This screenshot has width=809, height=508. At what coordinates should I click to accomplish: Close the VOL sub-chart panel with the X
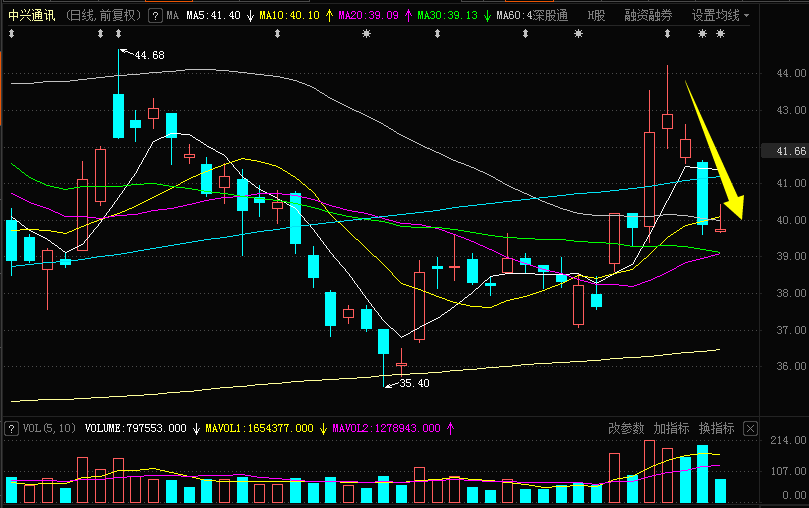tap(751, 429)
